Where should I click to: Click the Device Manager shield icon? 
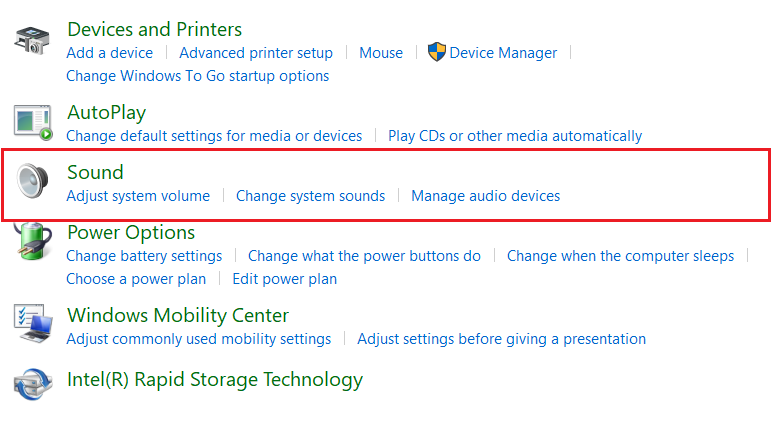(x=436, y=52)
